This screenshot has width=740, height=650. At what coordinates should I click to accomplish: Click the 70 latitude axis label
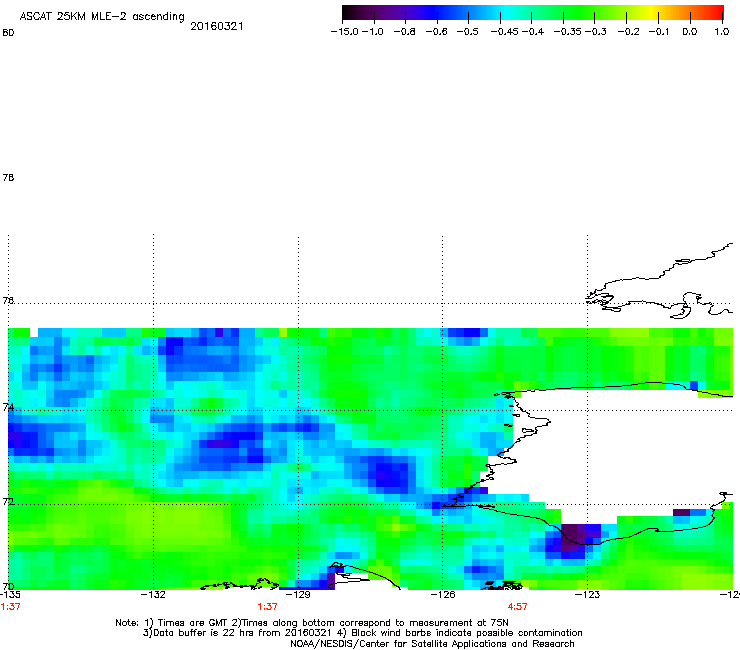pyautogui.click(x=8, y=586)
